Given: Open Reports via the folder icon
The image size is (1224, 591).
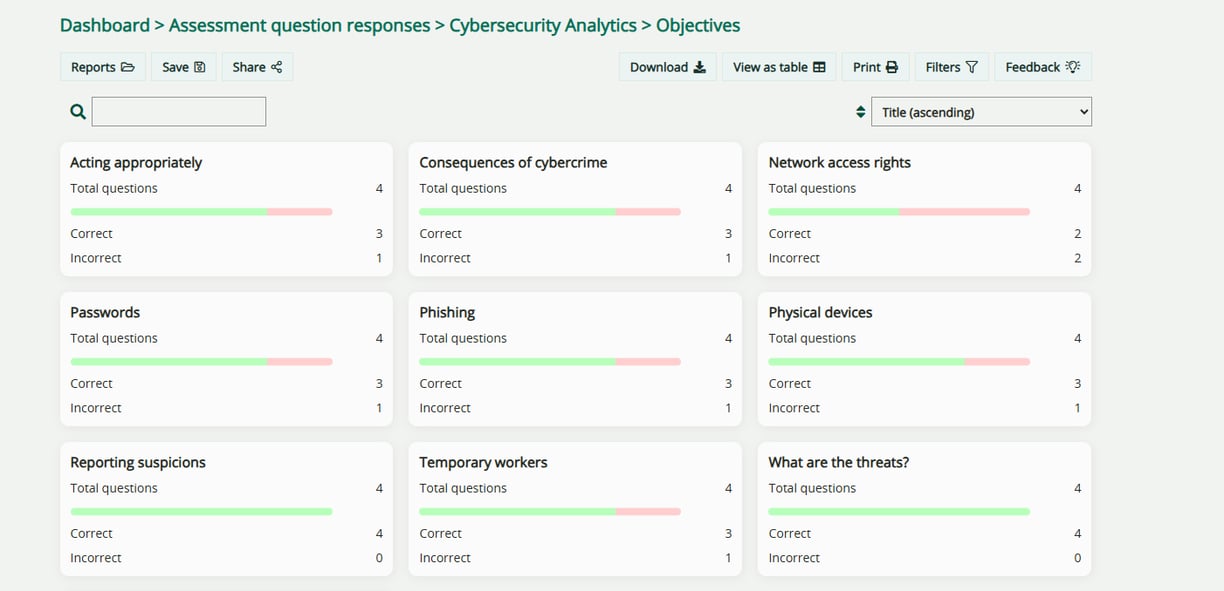Looking at the screenshot, I should point(127,67).
